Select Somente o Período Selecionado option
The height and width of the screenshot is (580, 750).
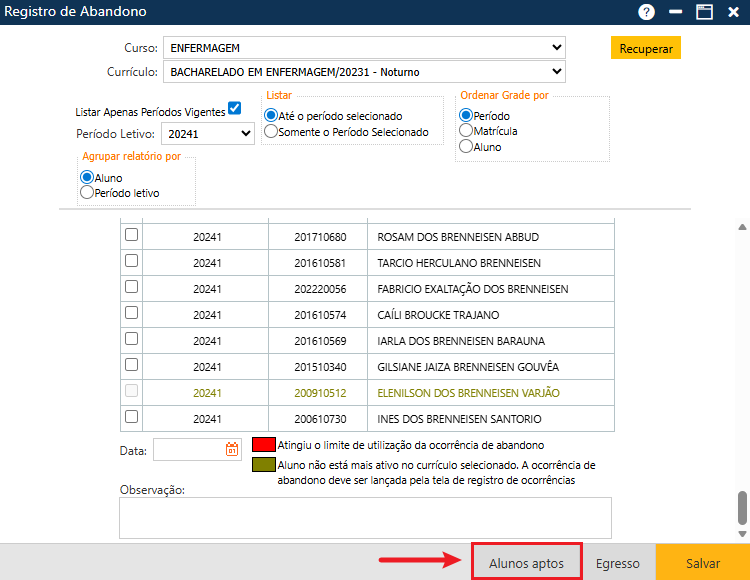click(270, 132)
